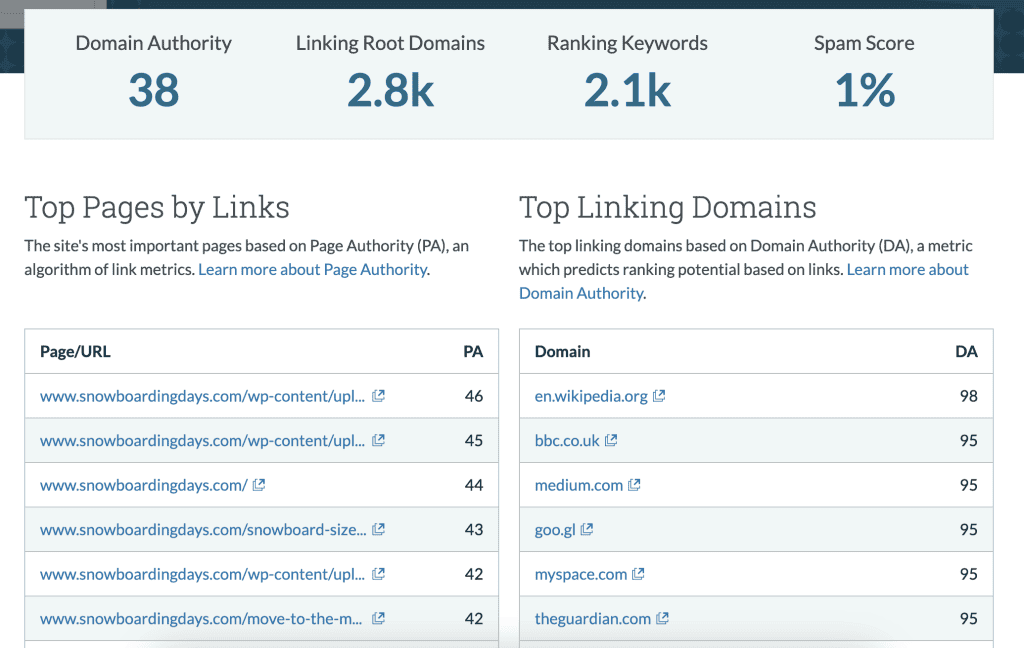
Task: Click external link icon next to goo.gl
Action: pyautogui.click(x=586, y=529)
